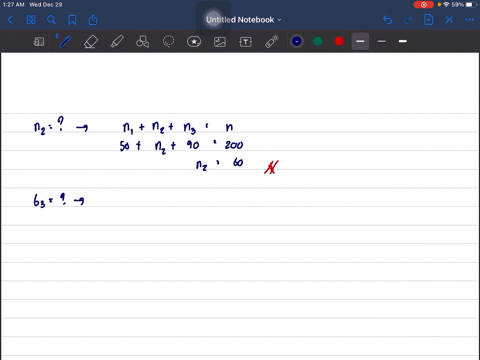Tap the red check mark drawing
480x360 pixels.
click(x=271, y=167)
